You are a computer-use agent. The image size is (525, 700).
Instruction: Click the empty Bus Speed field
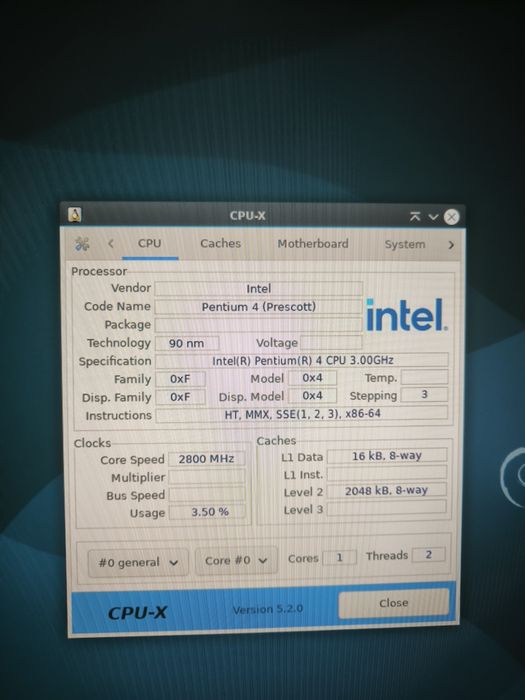pos(206,494)
